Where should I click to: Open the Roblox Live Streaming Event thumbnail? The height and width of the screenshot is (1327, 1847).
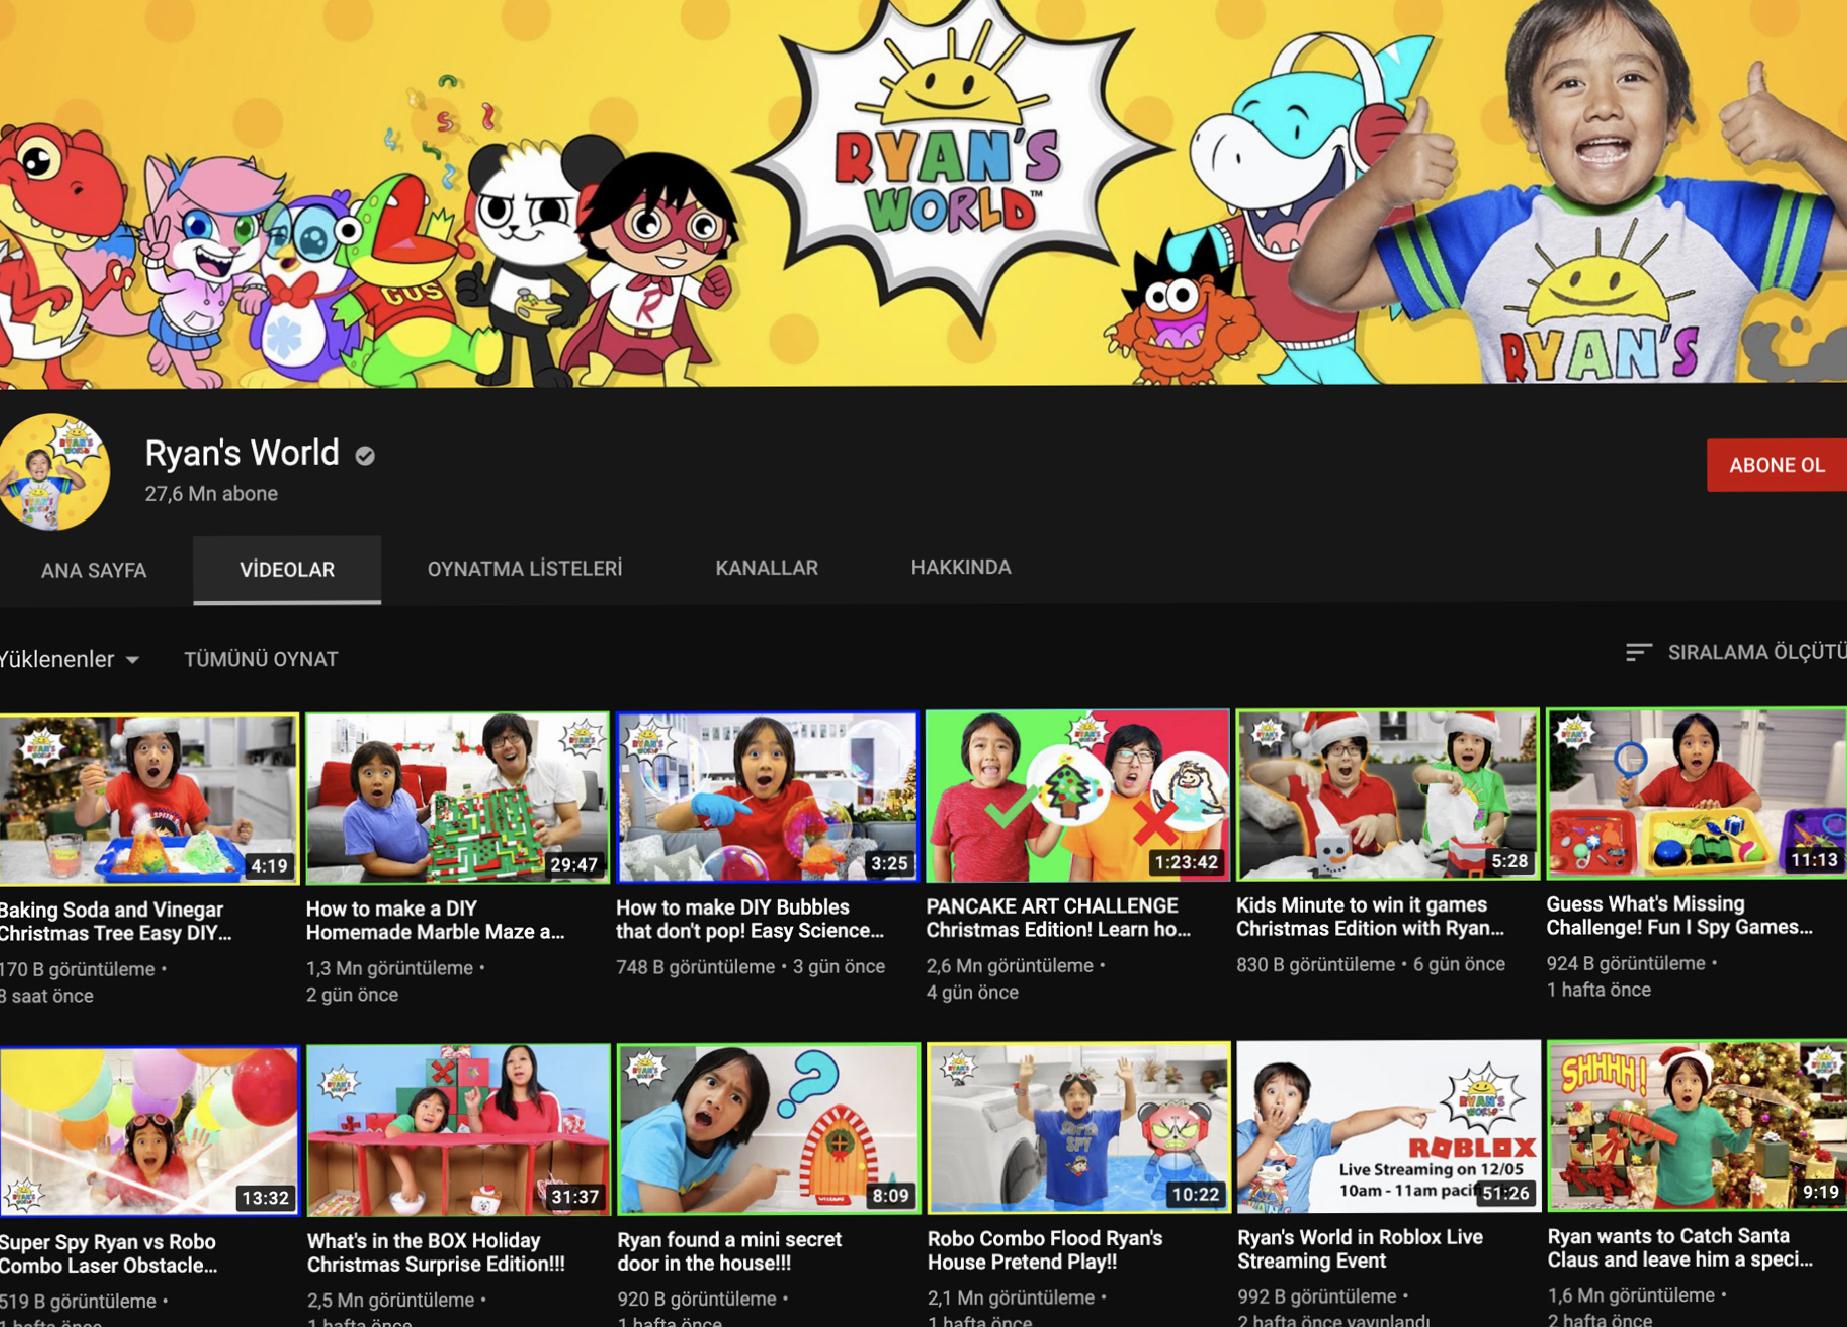click(1389, 1127)
